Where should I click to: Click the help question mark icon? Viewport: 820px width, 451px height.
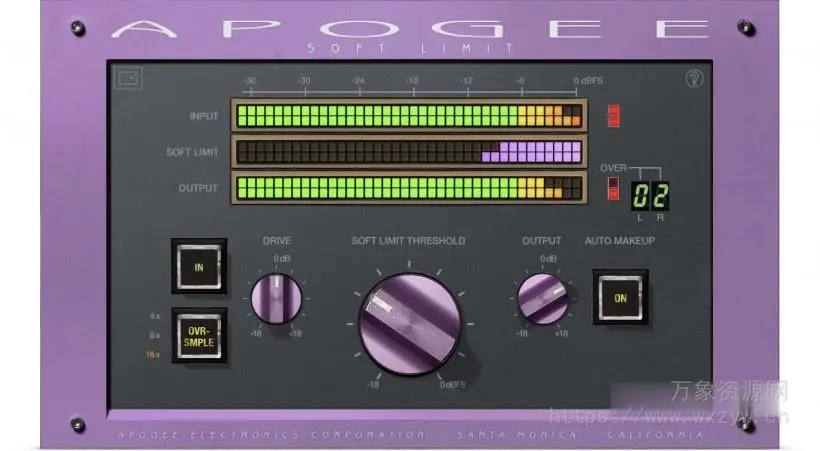tap(693, 80)
